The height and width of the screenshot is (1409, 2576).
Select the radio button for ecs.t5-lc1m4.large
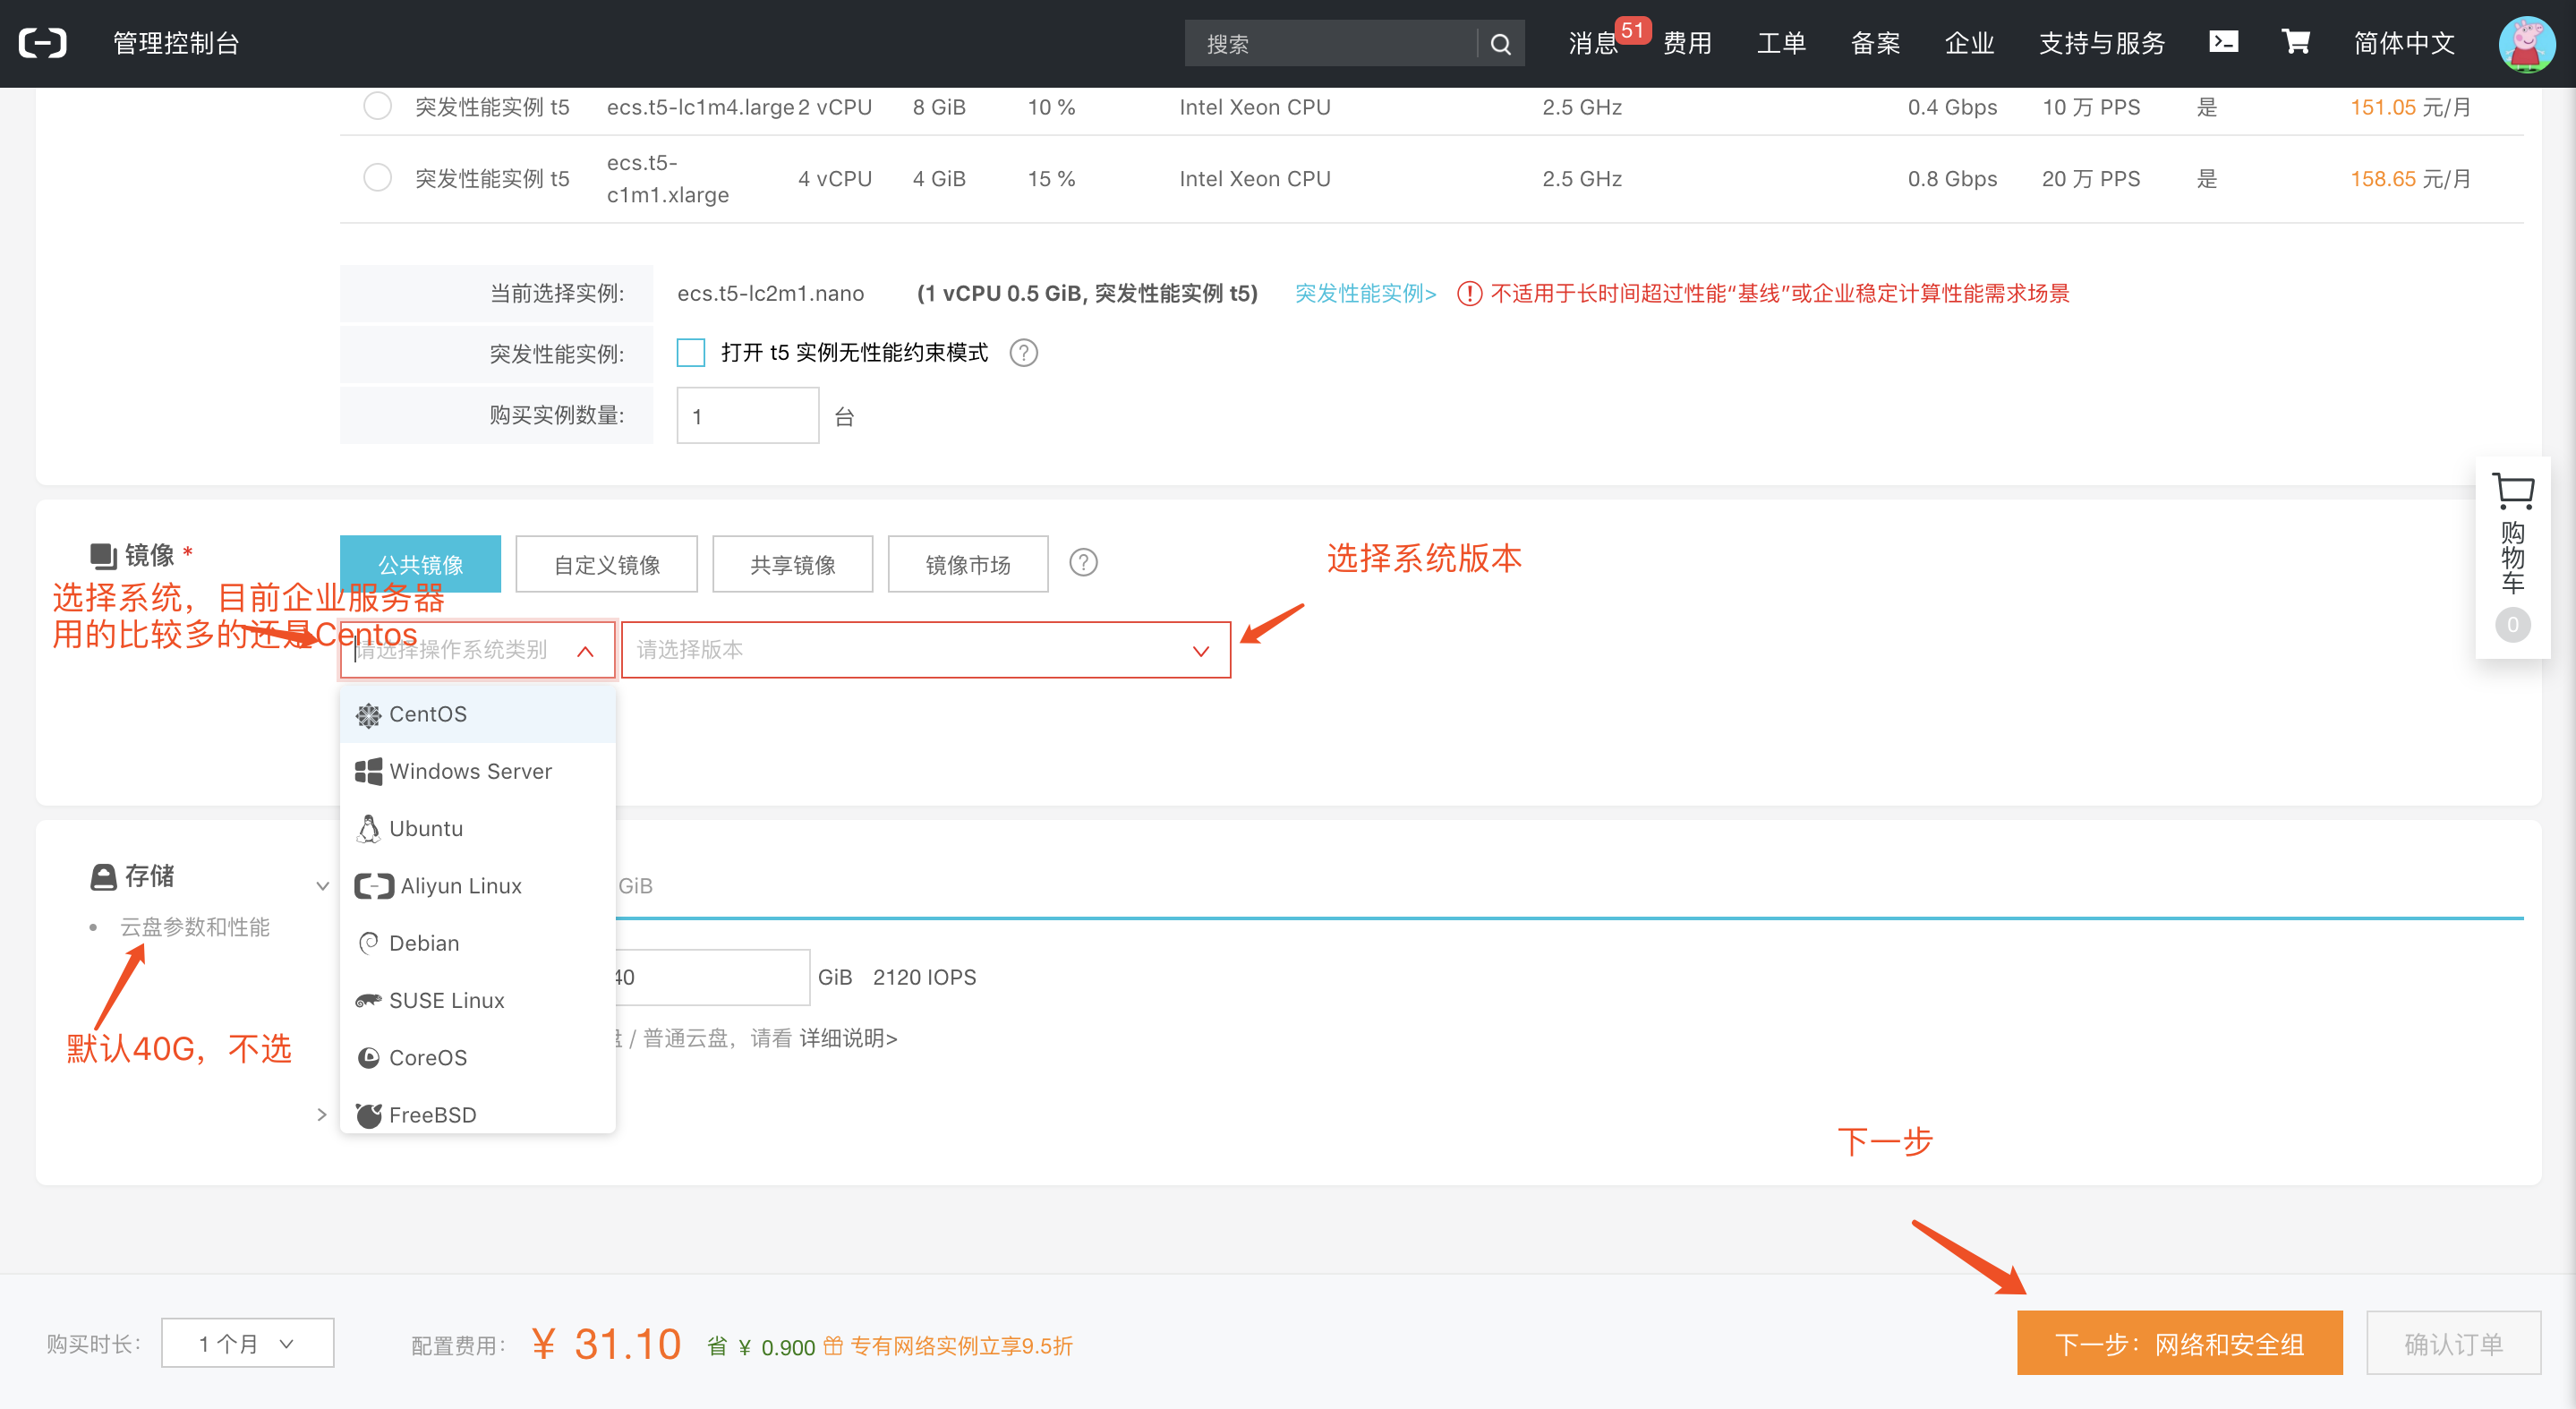377,106
